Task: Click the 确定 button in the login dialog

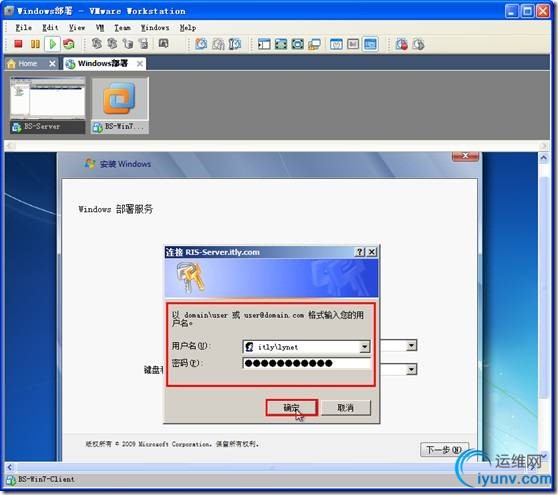Action: (291, 408)
